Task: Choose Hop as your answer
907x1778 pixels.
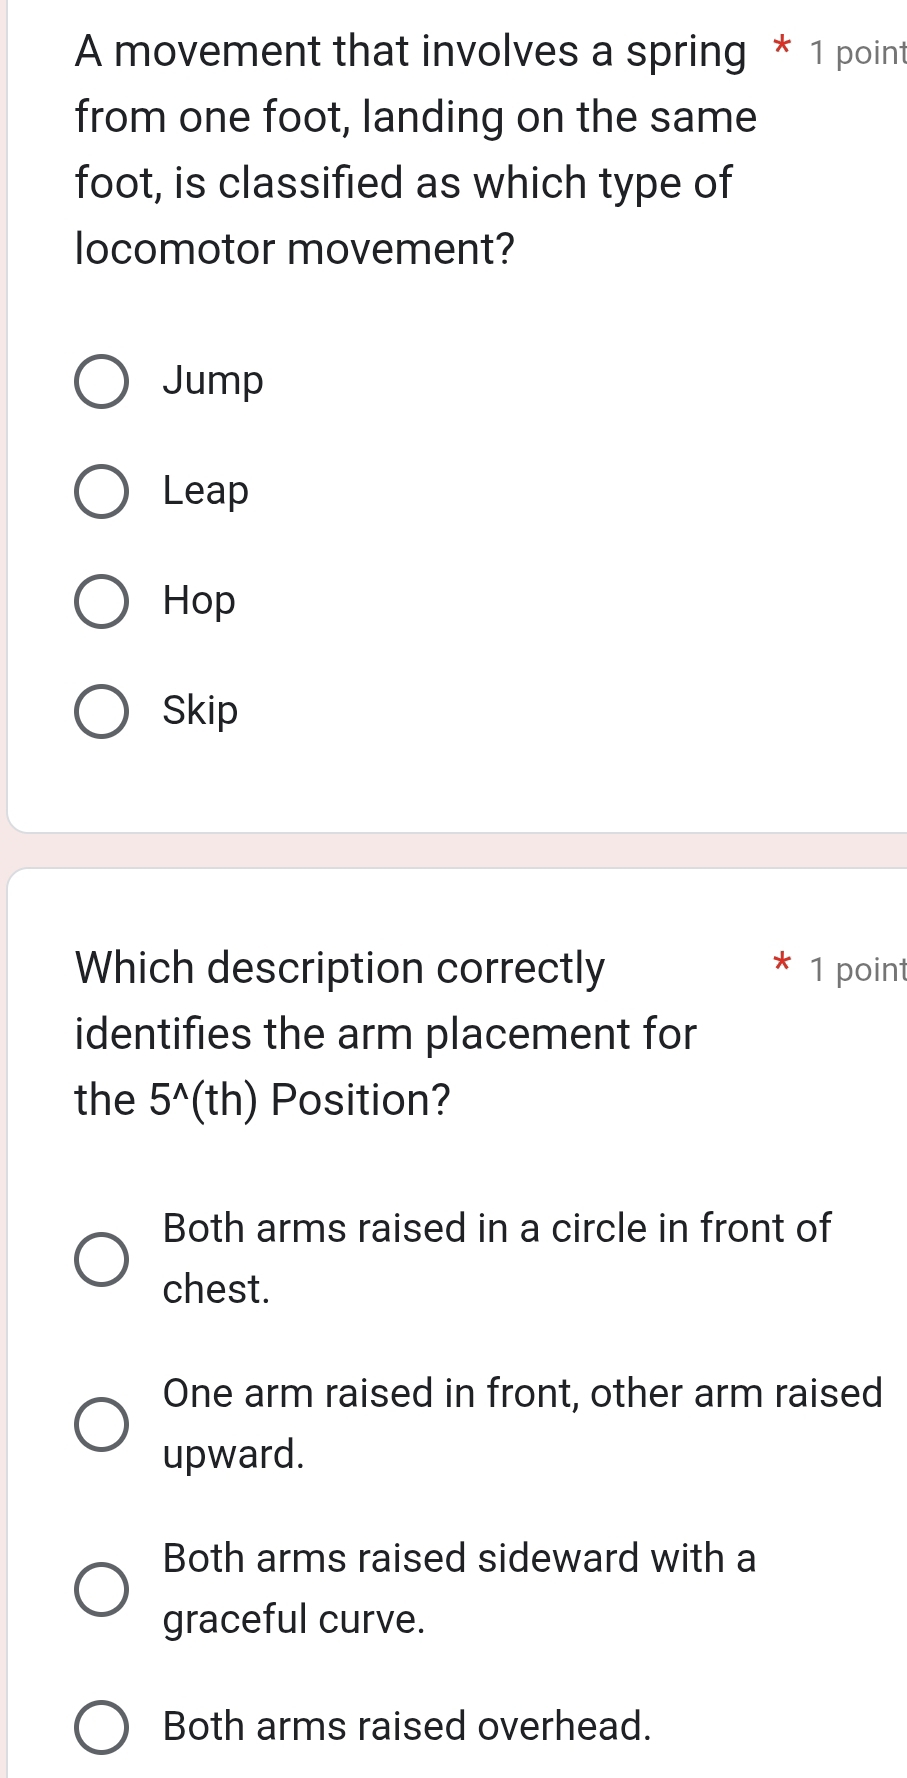Action: click(100, 602)
